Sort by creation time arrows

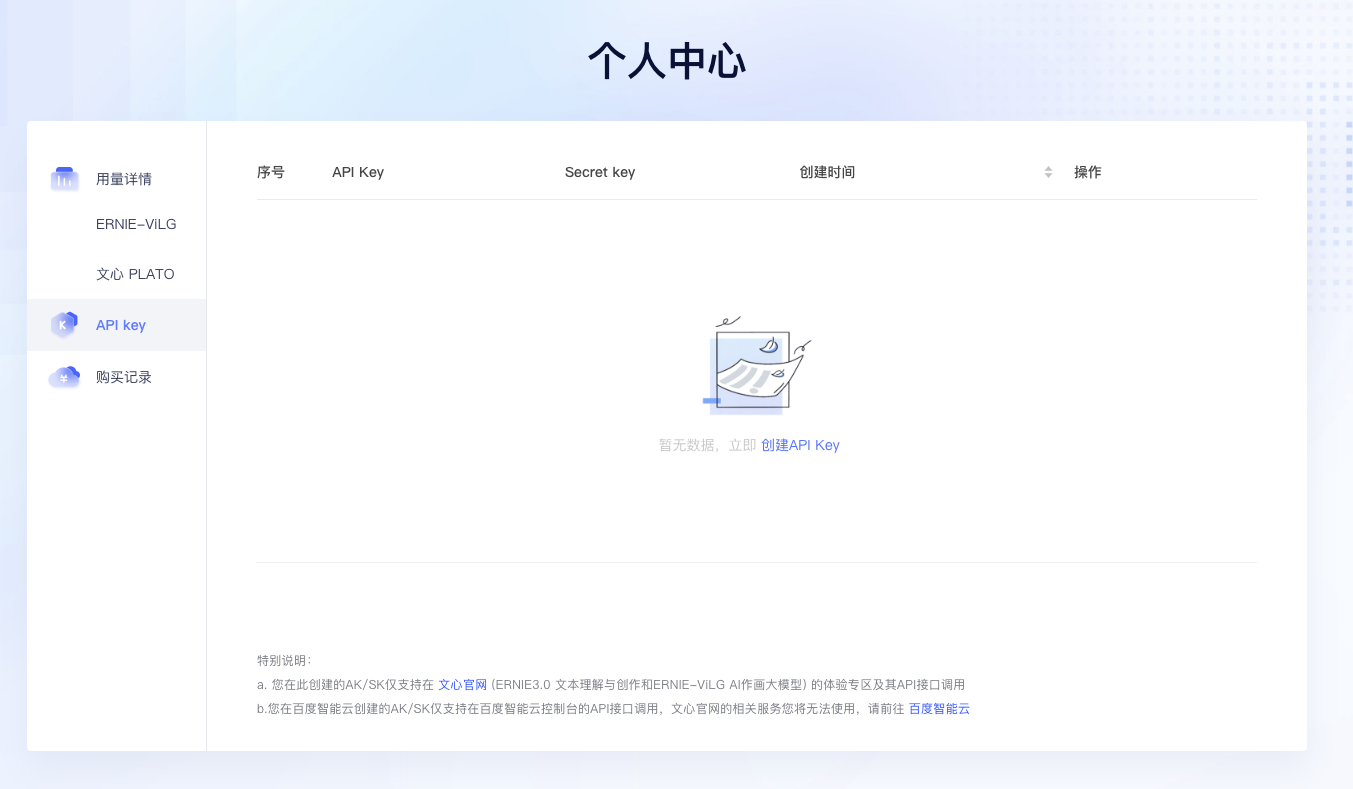click(1048, 172)
